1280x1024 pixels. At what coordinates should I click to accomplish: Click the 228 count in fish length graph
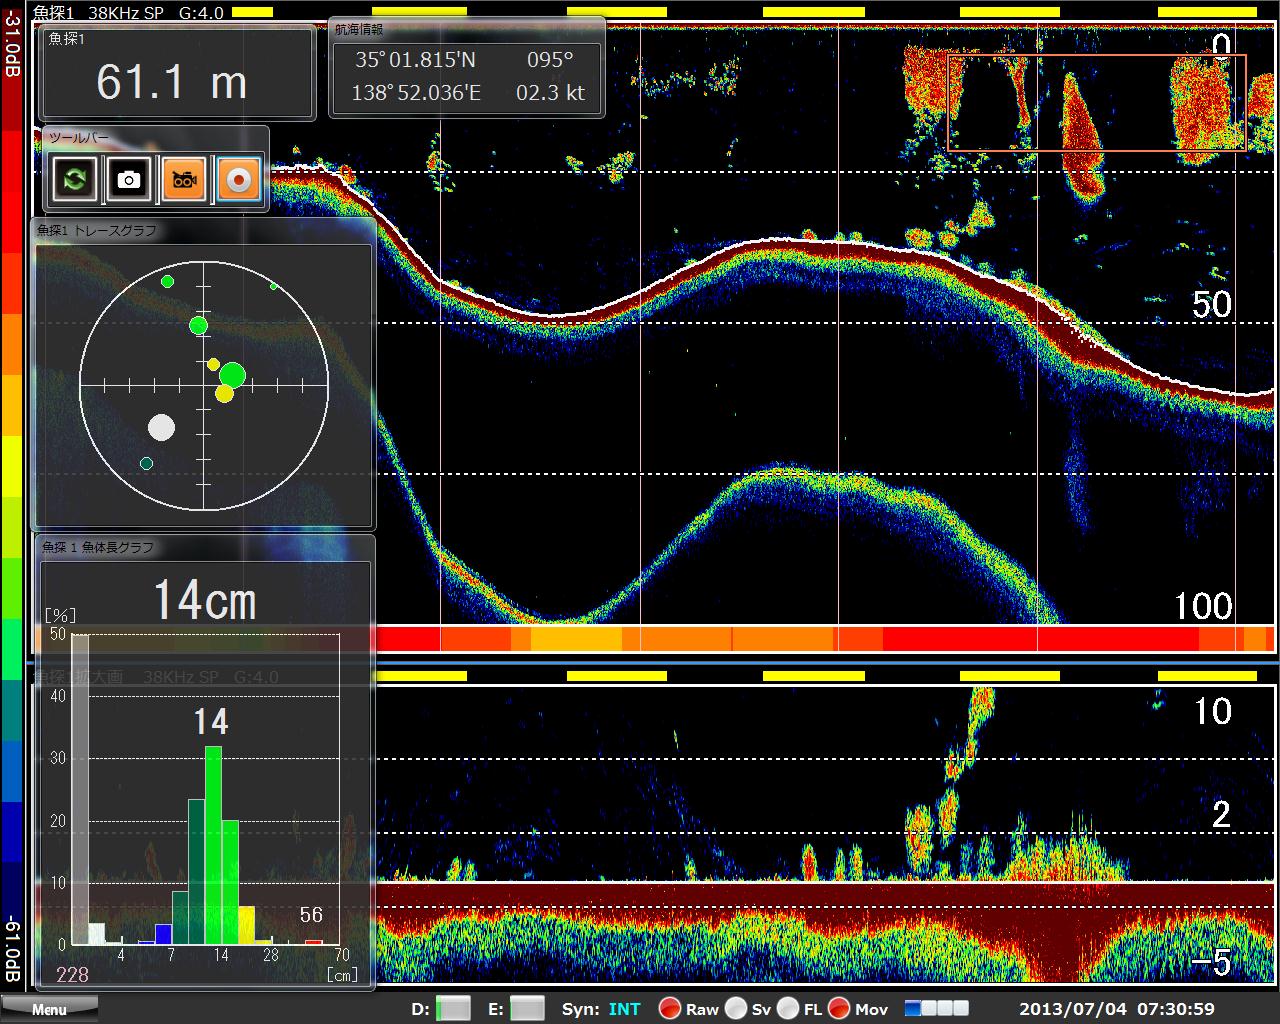point(73,975)
